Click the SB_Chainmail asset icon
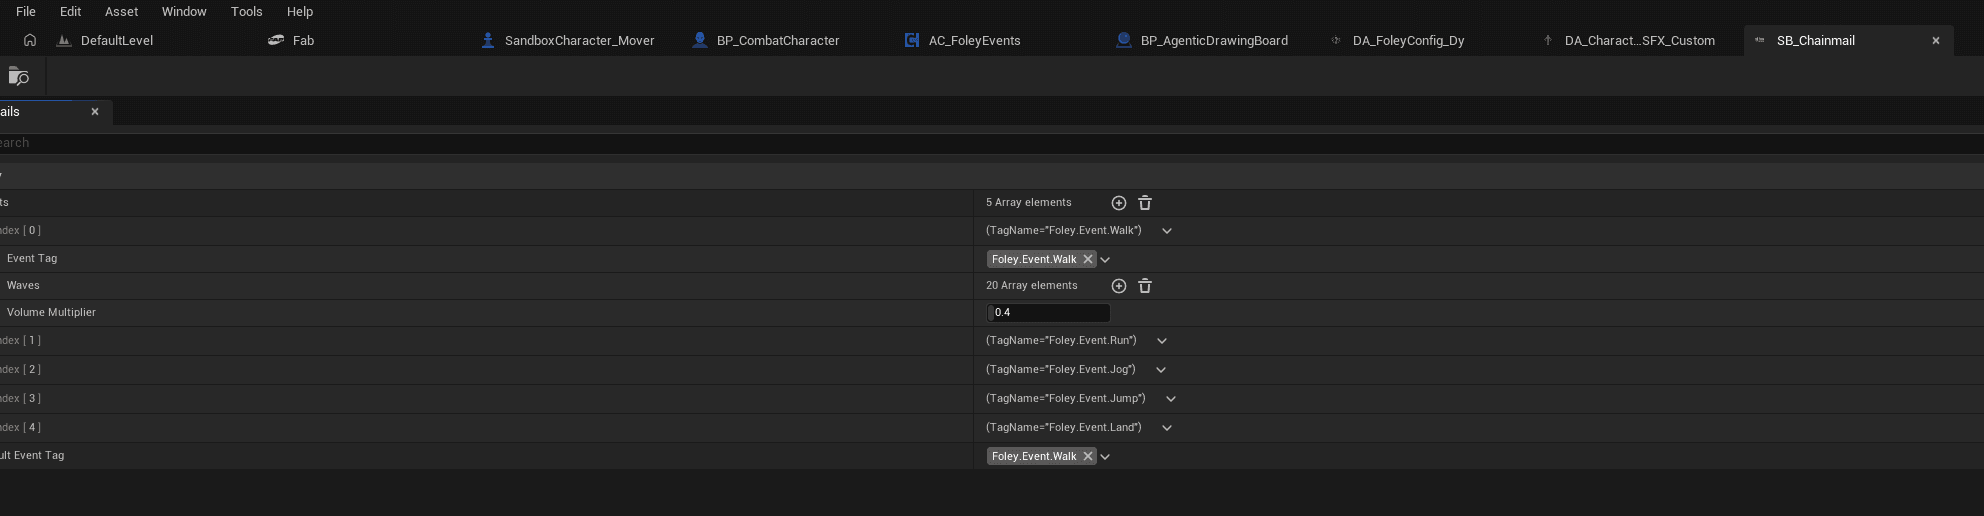 (1760, 41)
